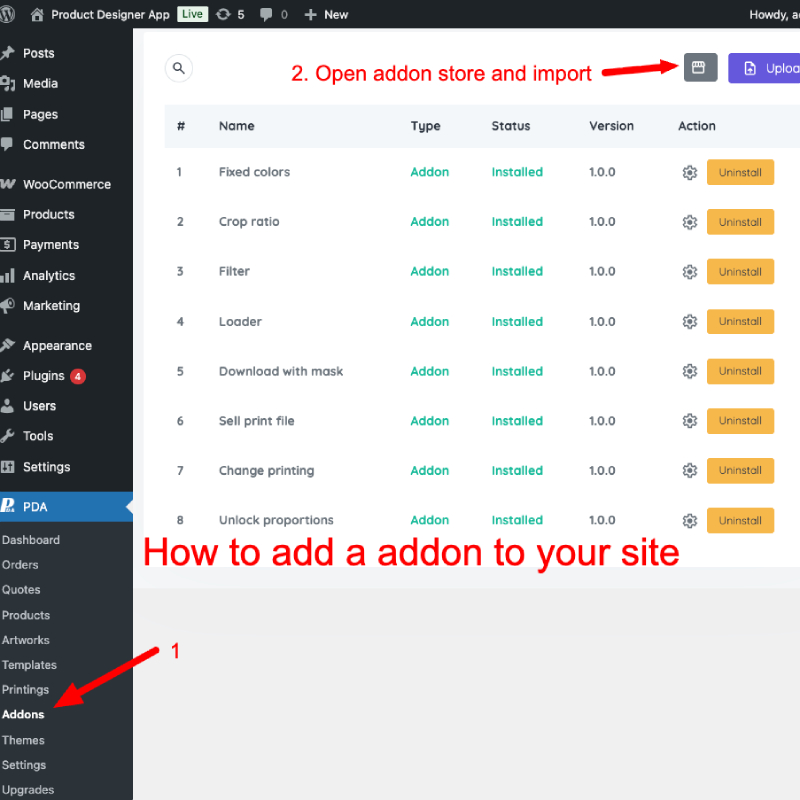Uninstall the Download with mask addon

click(740, 371)
